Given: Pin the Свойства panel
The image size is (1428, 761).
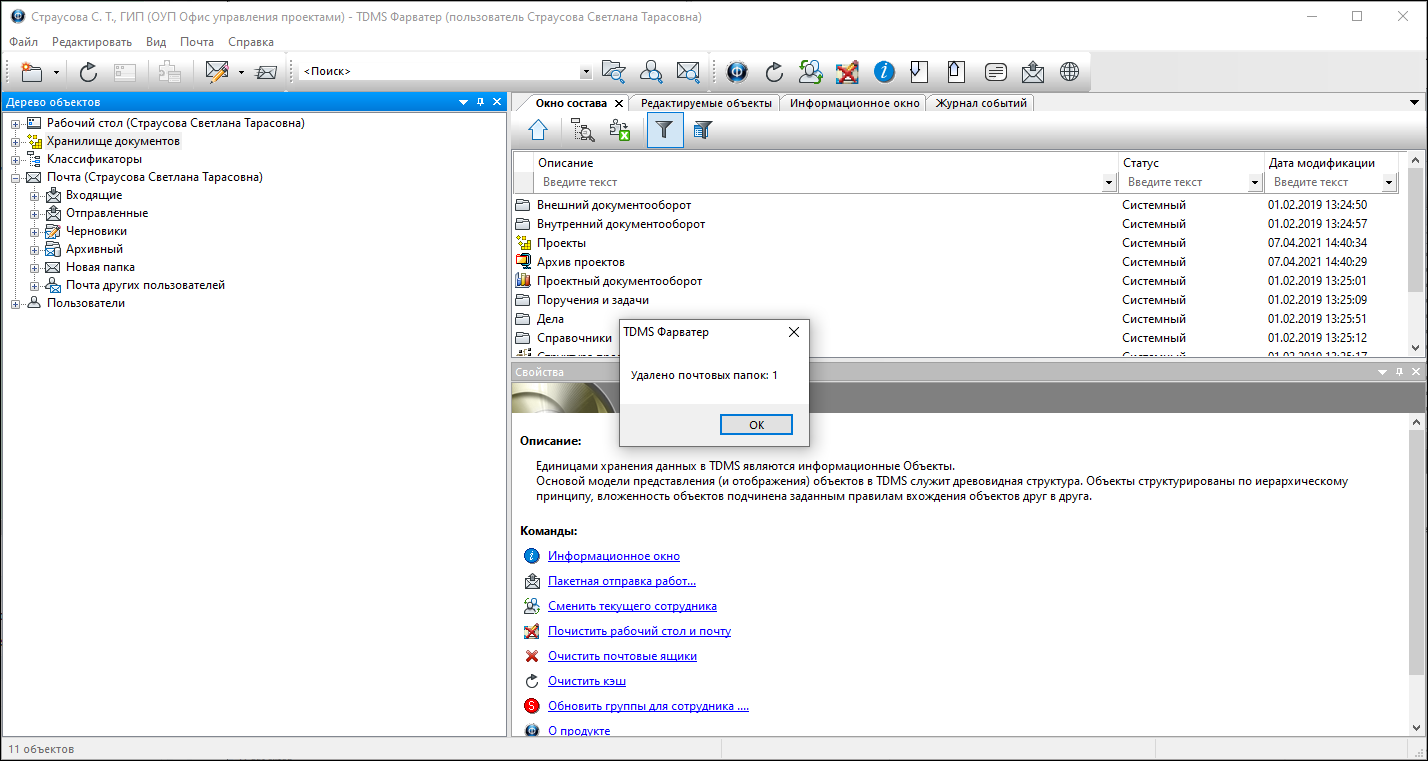Looking at the screenshot, I should [1400, 372].
